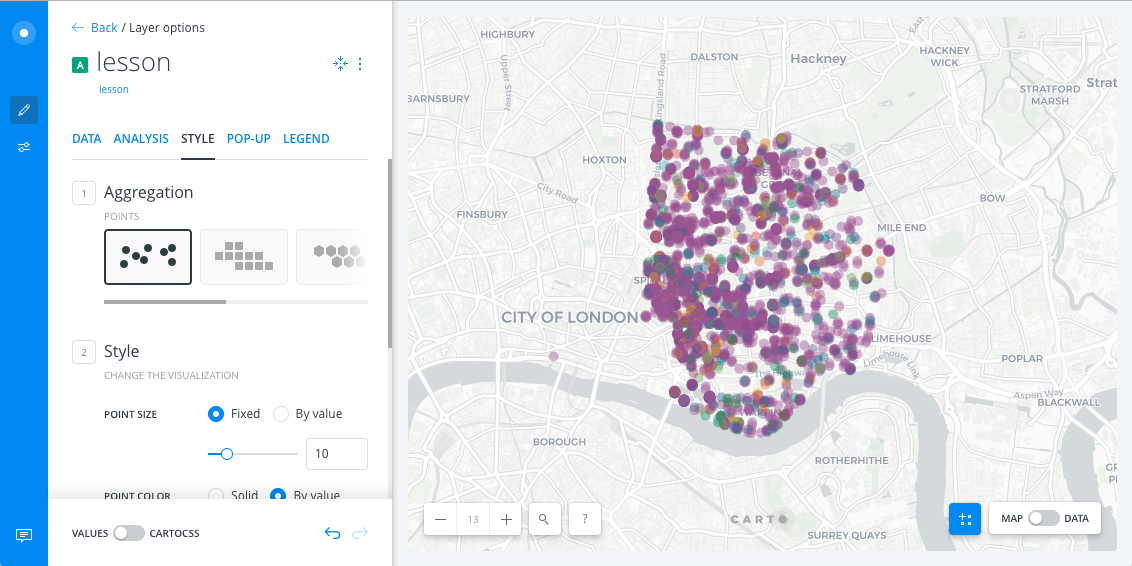Go Back to layers list

104,27
